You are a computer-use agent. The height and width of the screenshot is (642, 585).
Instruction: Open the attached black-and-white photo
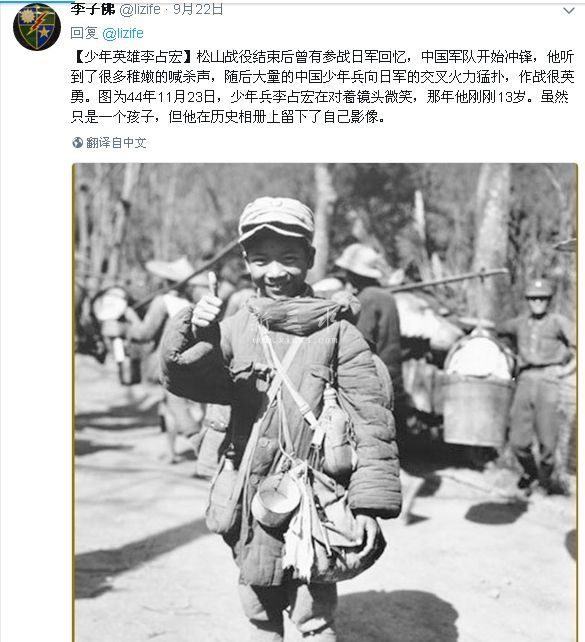point(325,402)
